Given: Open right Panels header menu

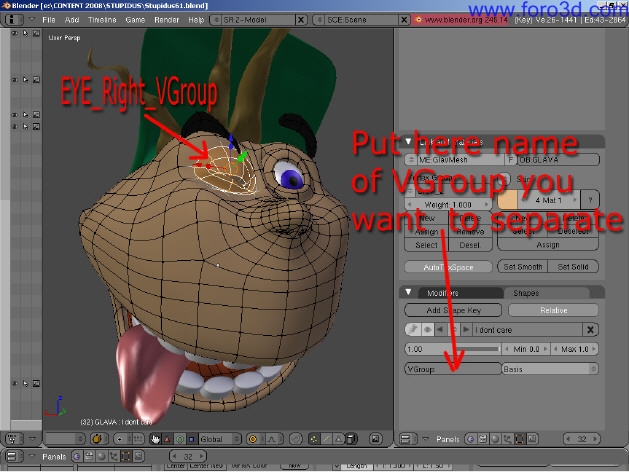Looking at the screenshot, I should pos(448,439).
